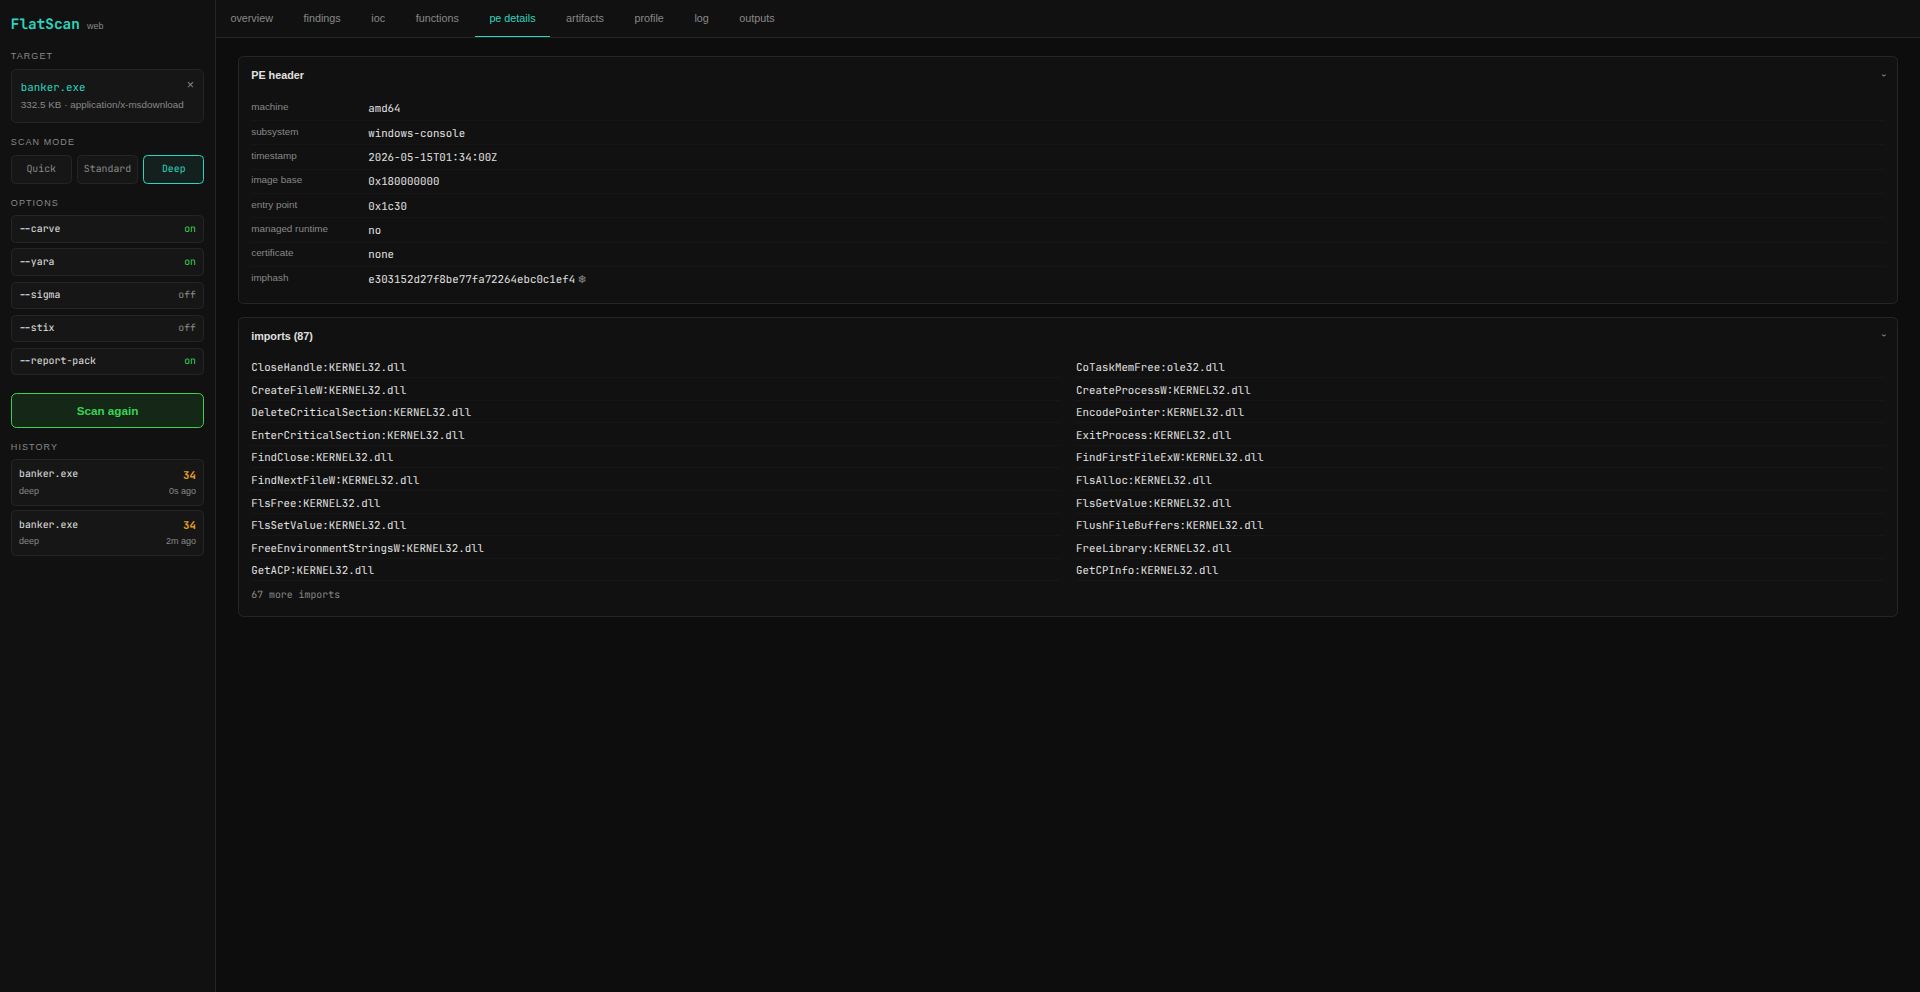Copy the imphash value using its icon
Screen dimensions: 1920x992
pyautogui.click(x=582, y=280)
